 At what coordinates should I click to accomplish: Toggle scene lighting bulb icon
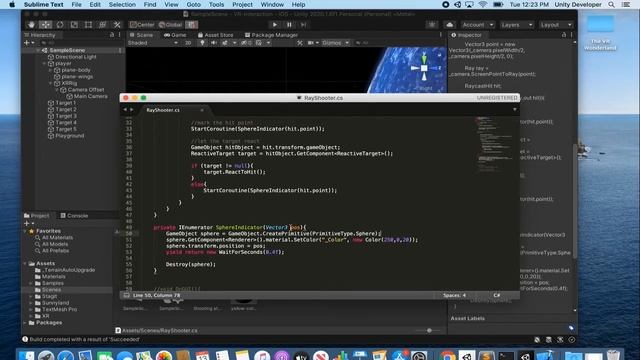[202, 43]
